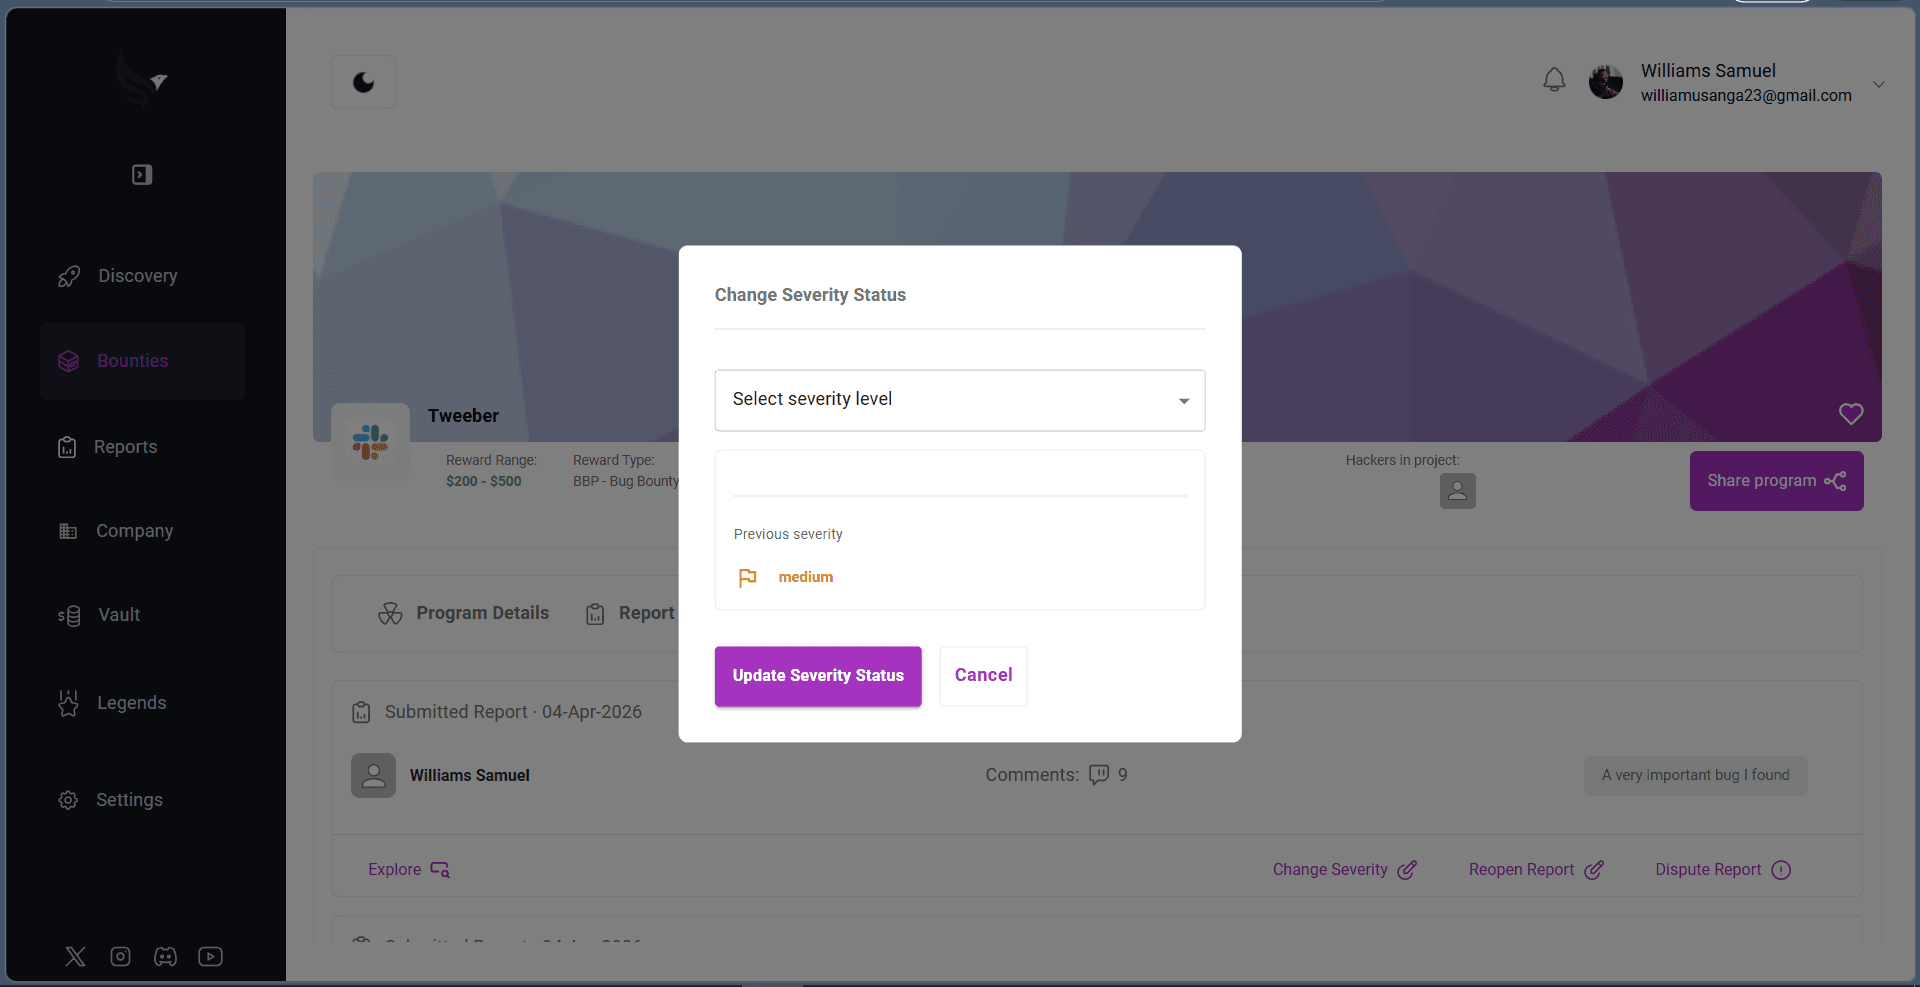Click the Share program button
Screen dimensions: 1920x987
coord(1776,481)
